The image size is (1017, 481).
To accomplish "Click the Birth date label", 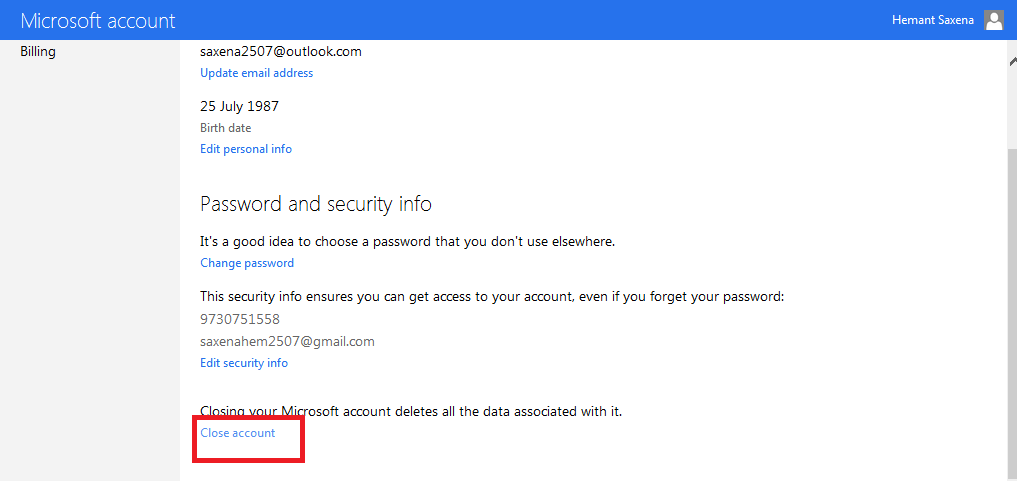I will pos(226,128).
